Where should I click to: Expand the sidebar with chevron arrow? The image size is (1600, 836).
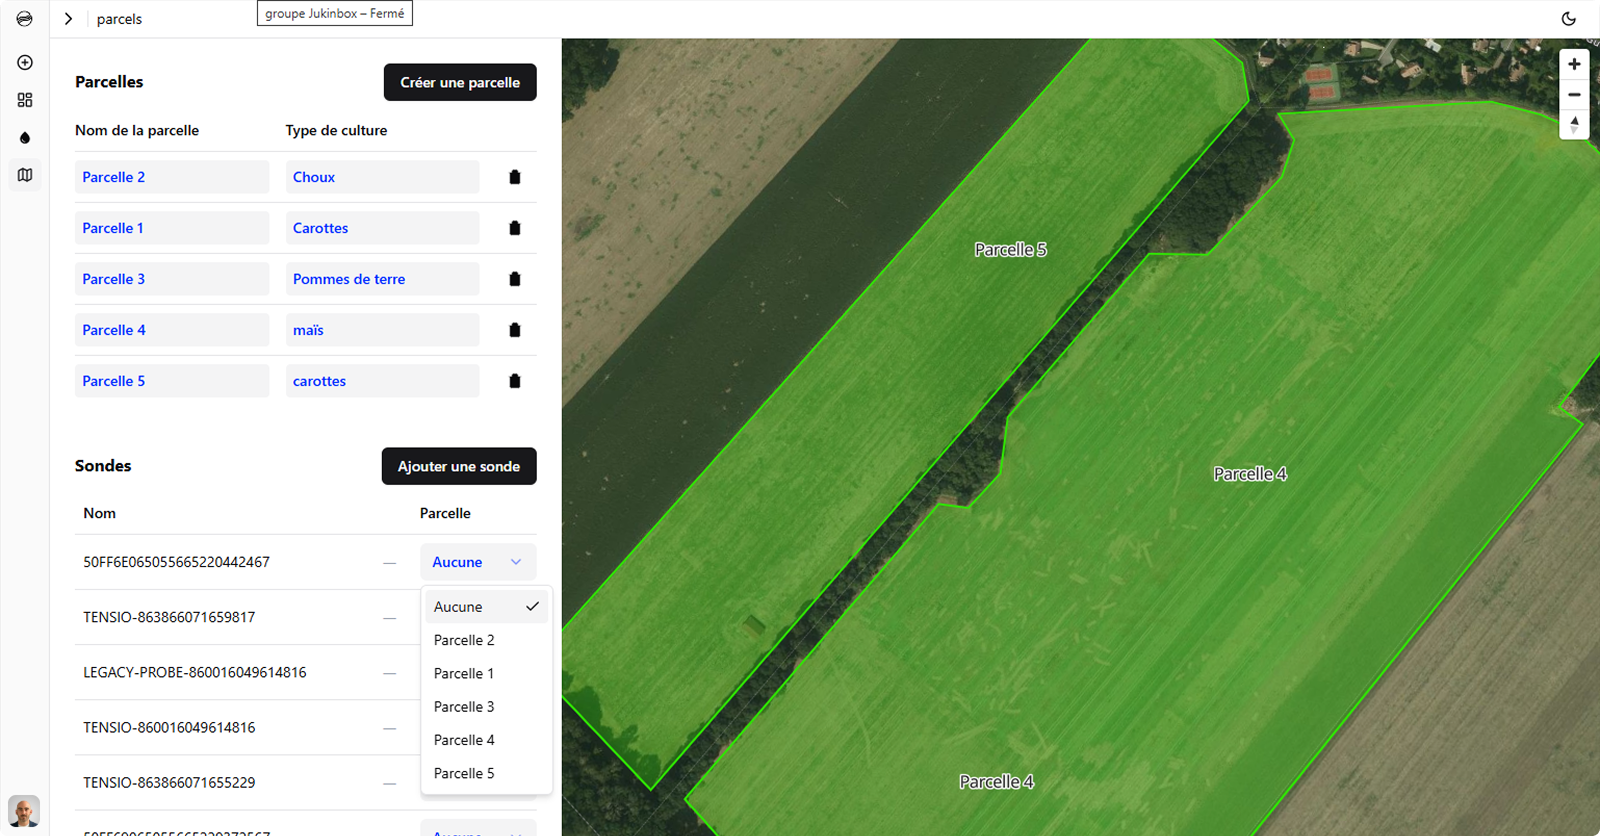coord(68,19)
